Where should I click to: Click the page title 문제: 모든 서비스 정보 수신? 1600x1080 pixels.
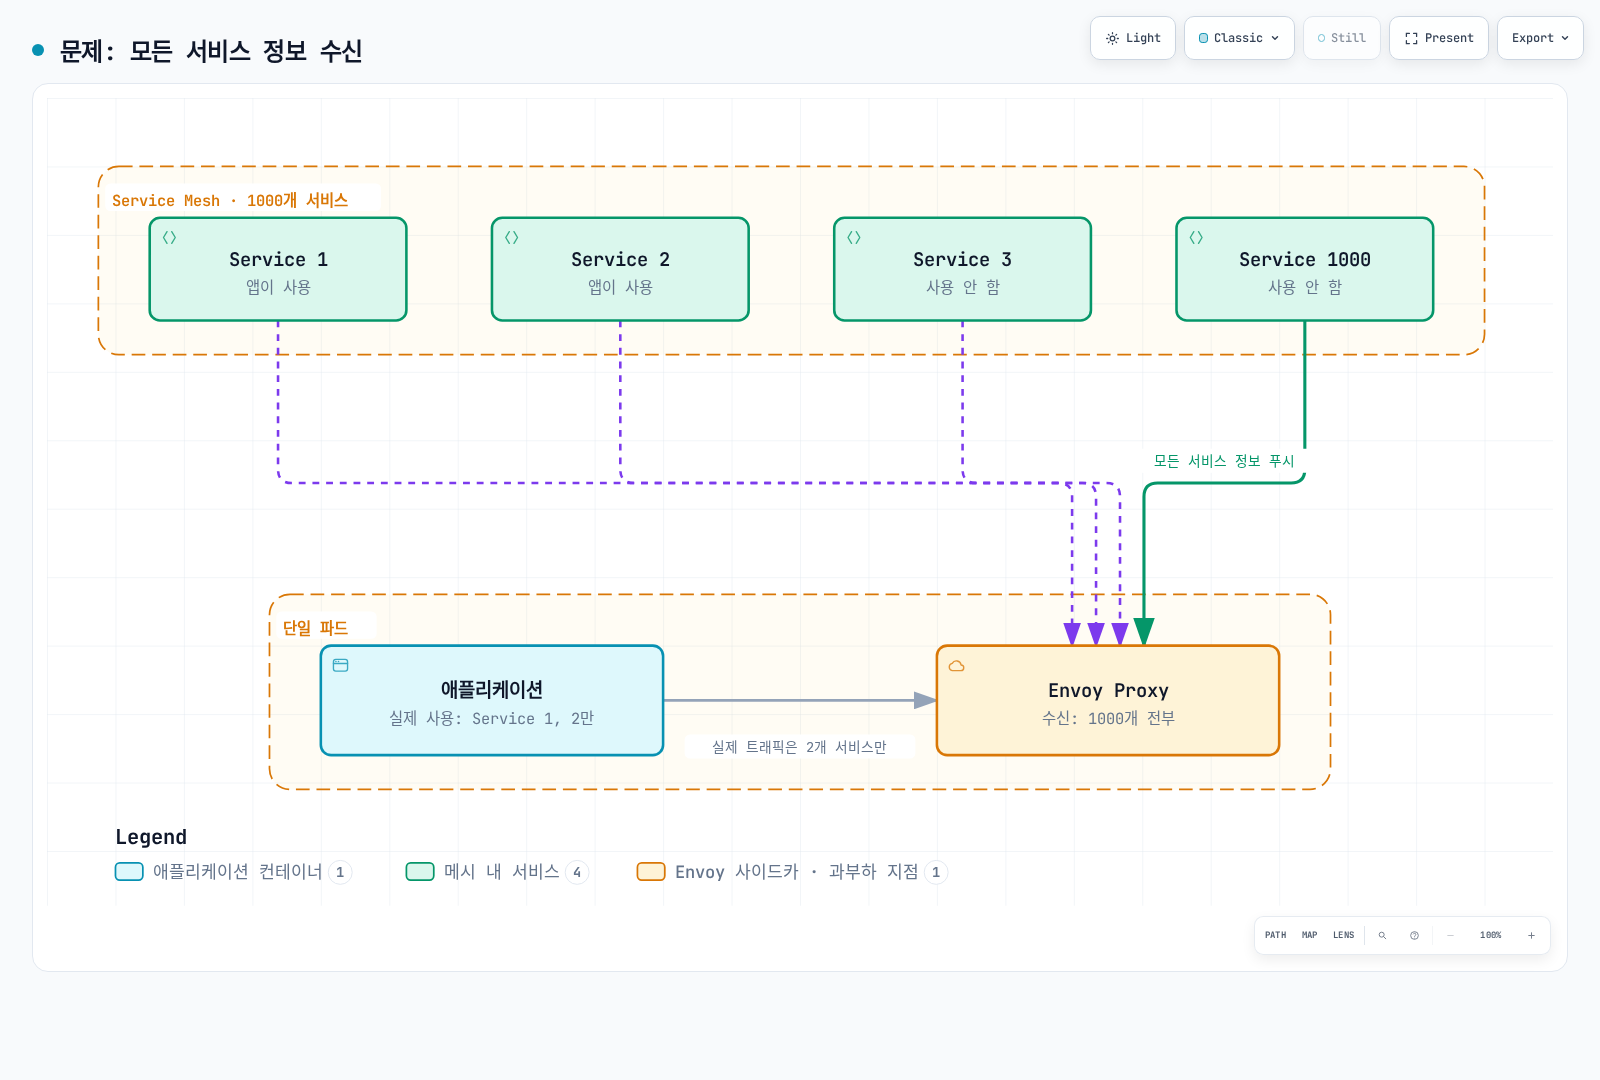click(210, 51)
